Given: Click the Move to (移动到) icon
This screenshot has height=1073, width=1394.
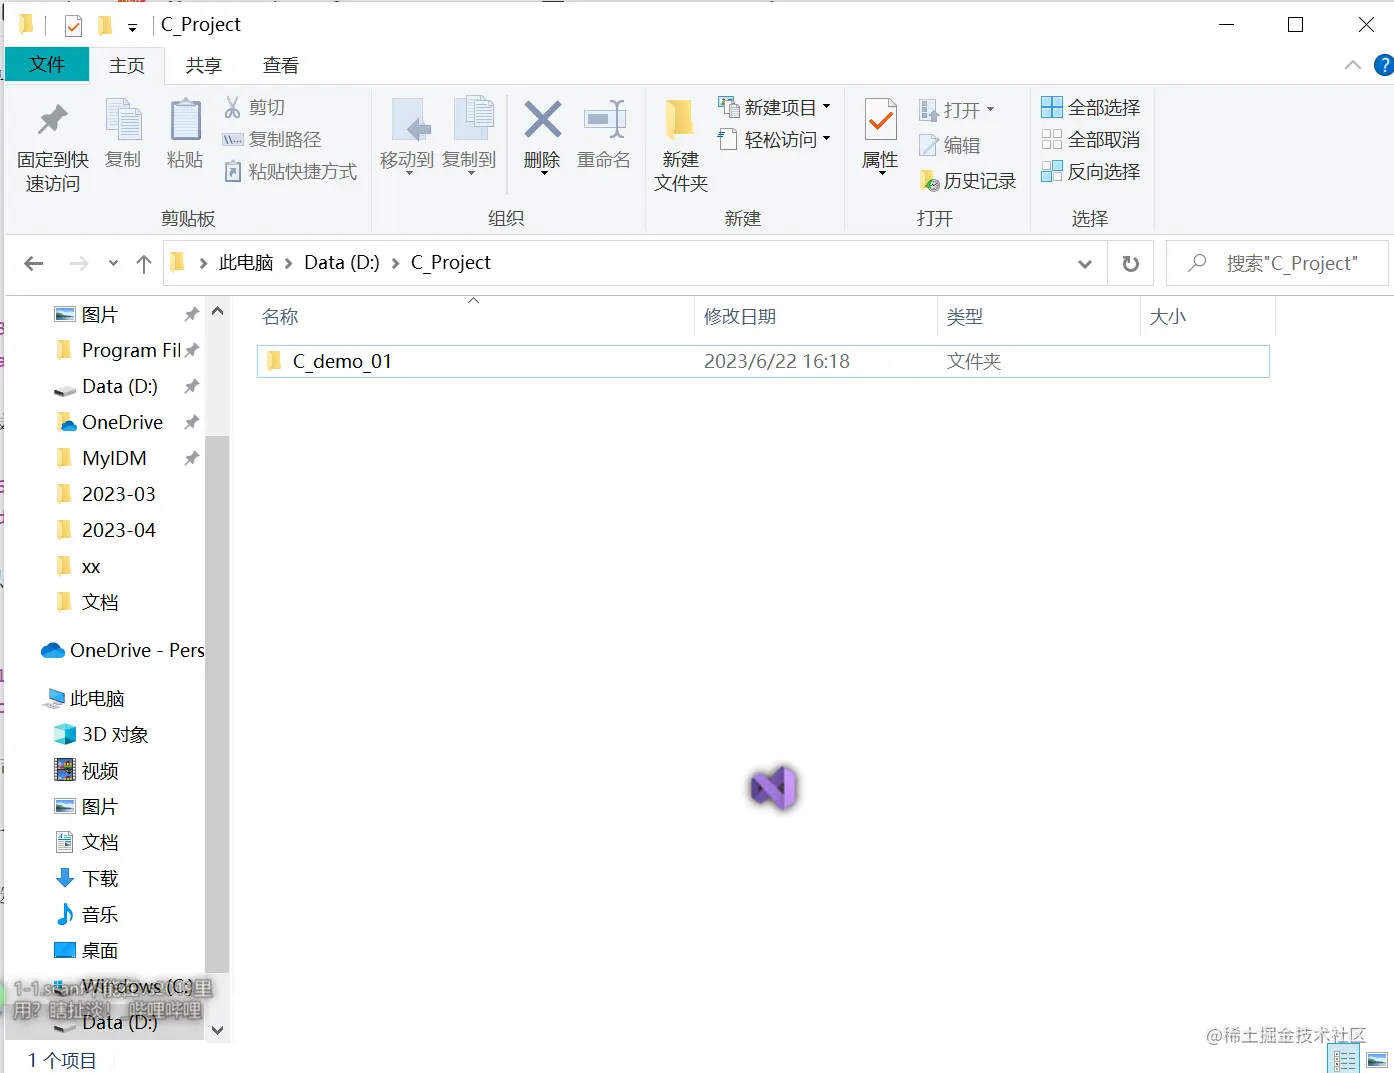Looking at the screenshot, I should [x=410, y=119].
